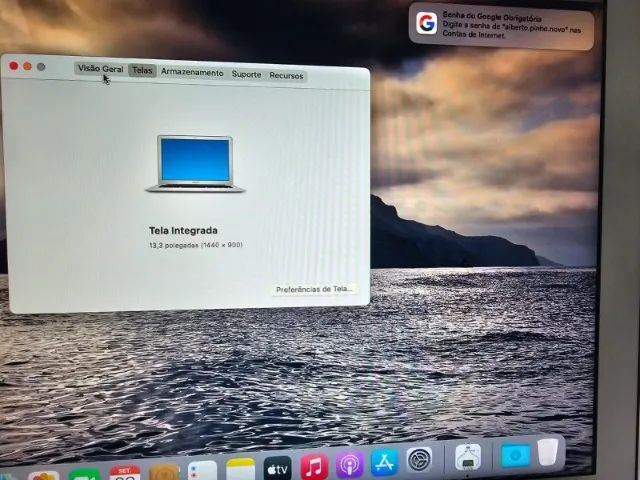This screenshot has width=640, height=480.
Task: Select the Telas tab
Action: coord(142,71)
